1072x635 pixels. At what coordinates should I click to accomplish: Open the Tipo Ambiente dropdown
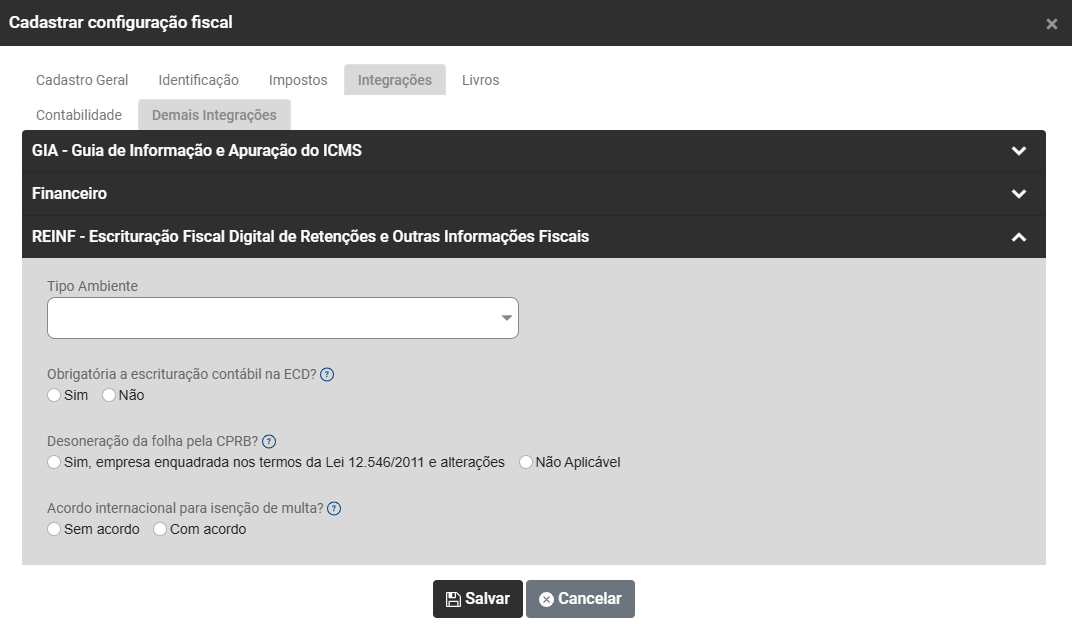point(282,318)
